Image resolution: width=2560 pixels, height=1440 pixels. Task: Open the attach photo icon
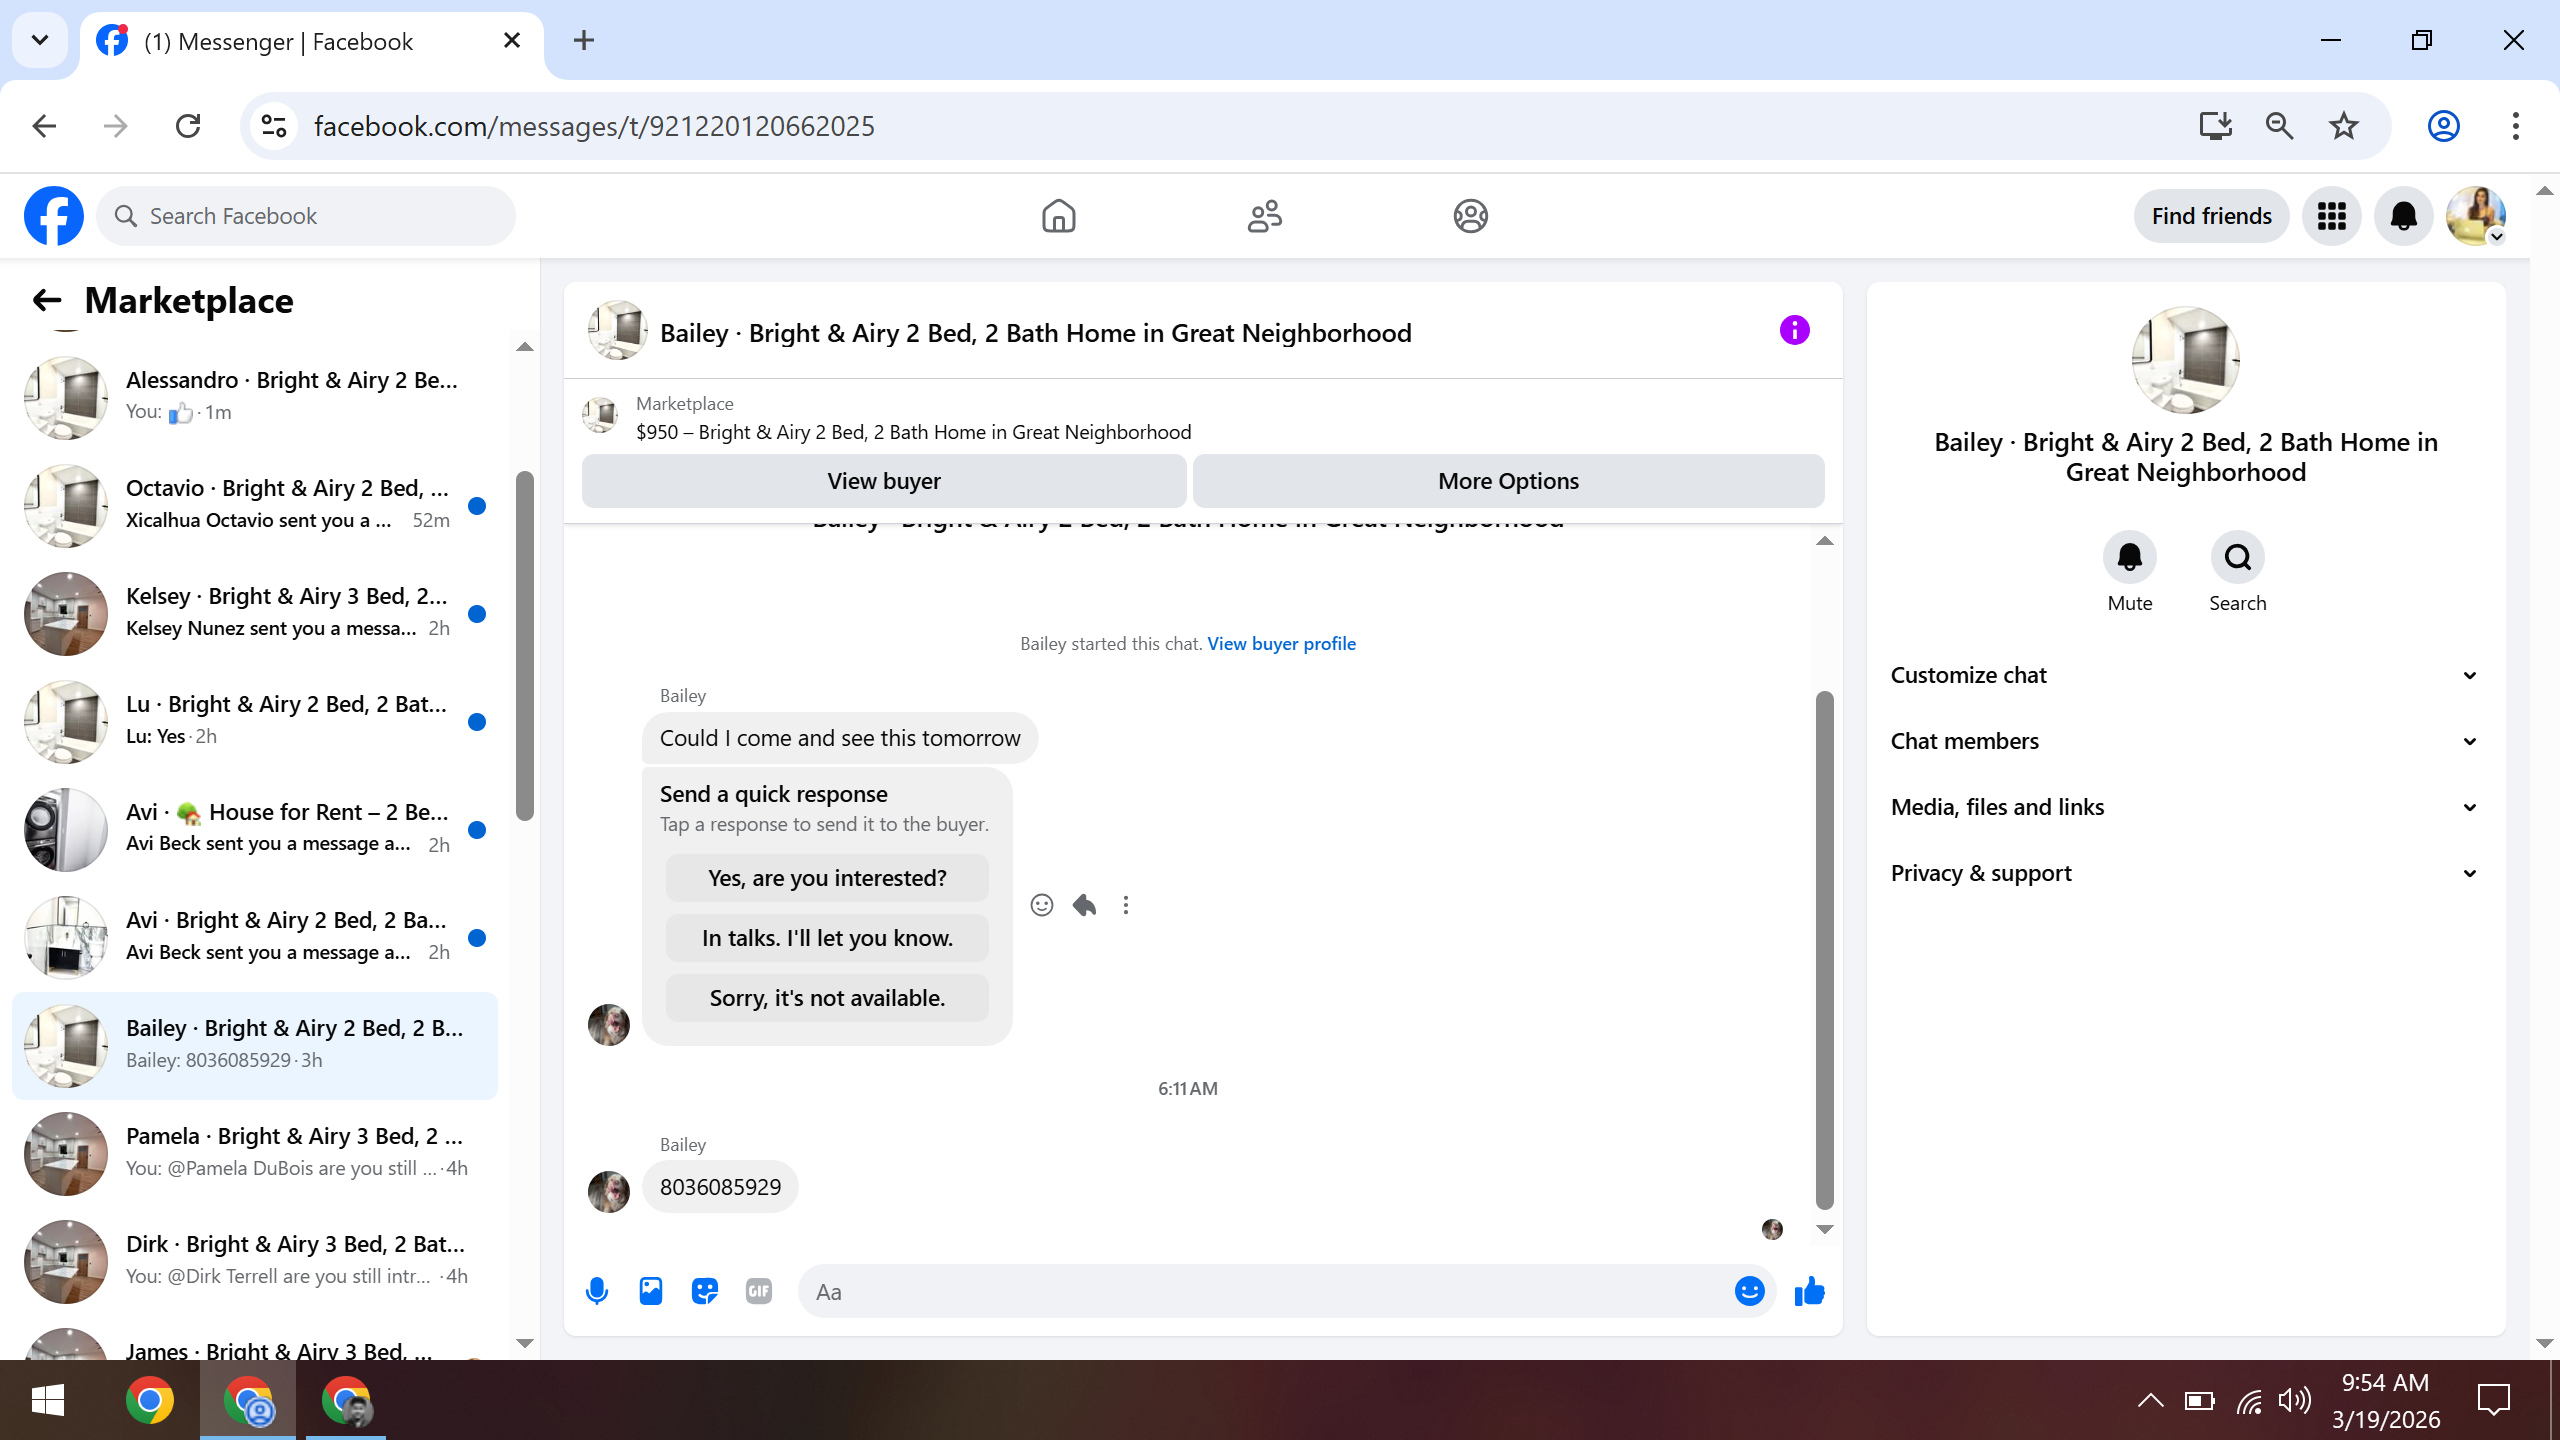(651, 1291)
